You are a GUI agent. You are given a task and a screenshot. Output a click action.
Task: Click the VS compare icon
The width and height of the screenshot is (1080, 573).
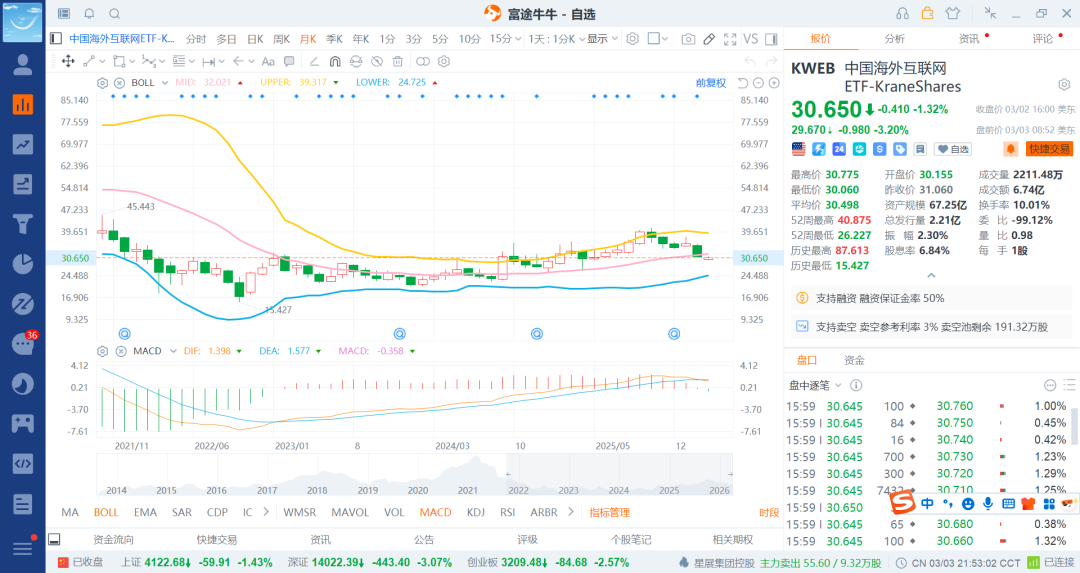(751, 39)
